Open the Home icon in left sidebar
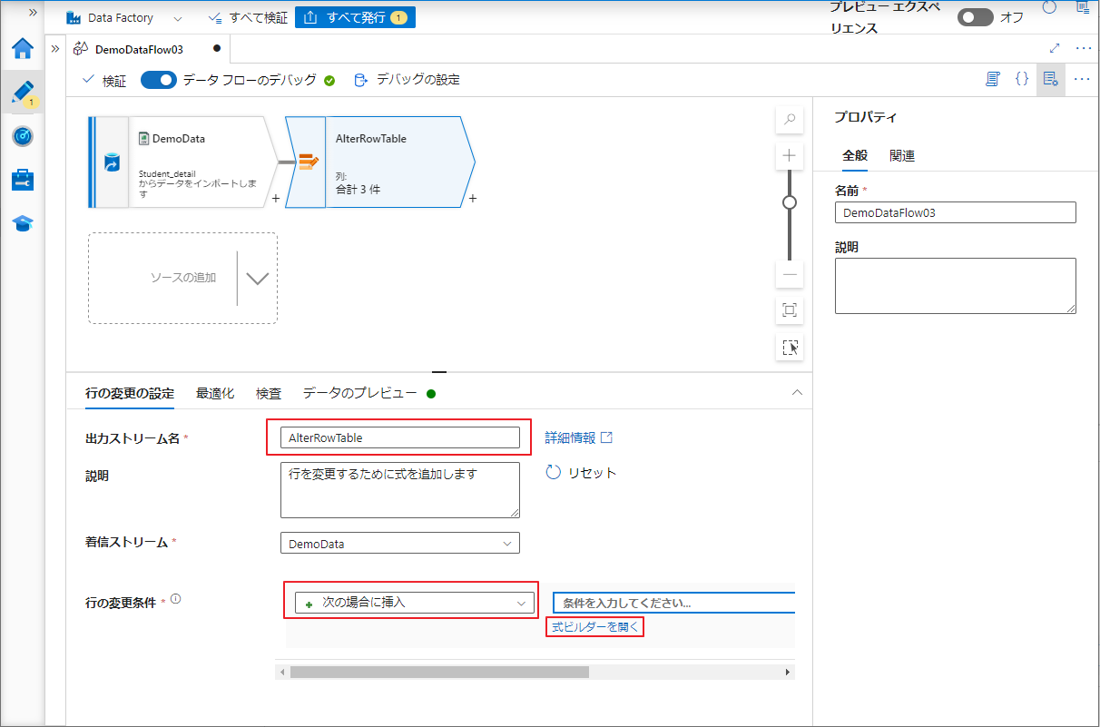 (22, 49)
